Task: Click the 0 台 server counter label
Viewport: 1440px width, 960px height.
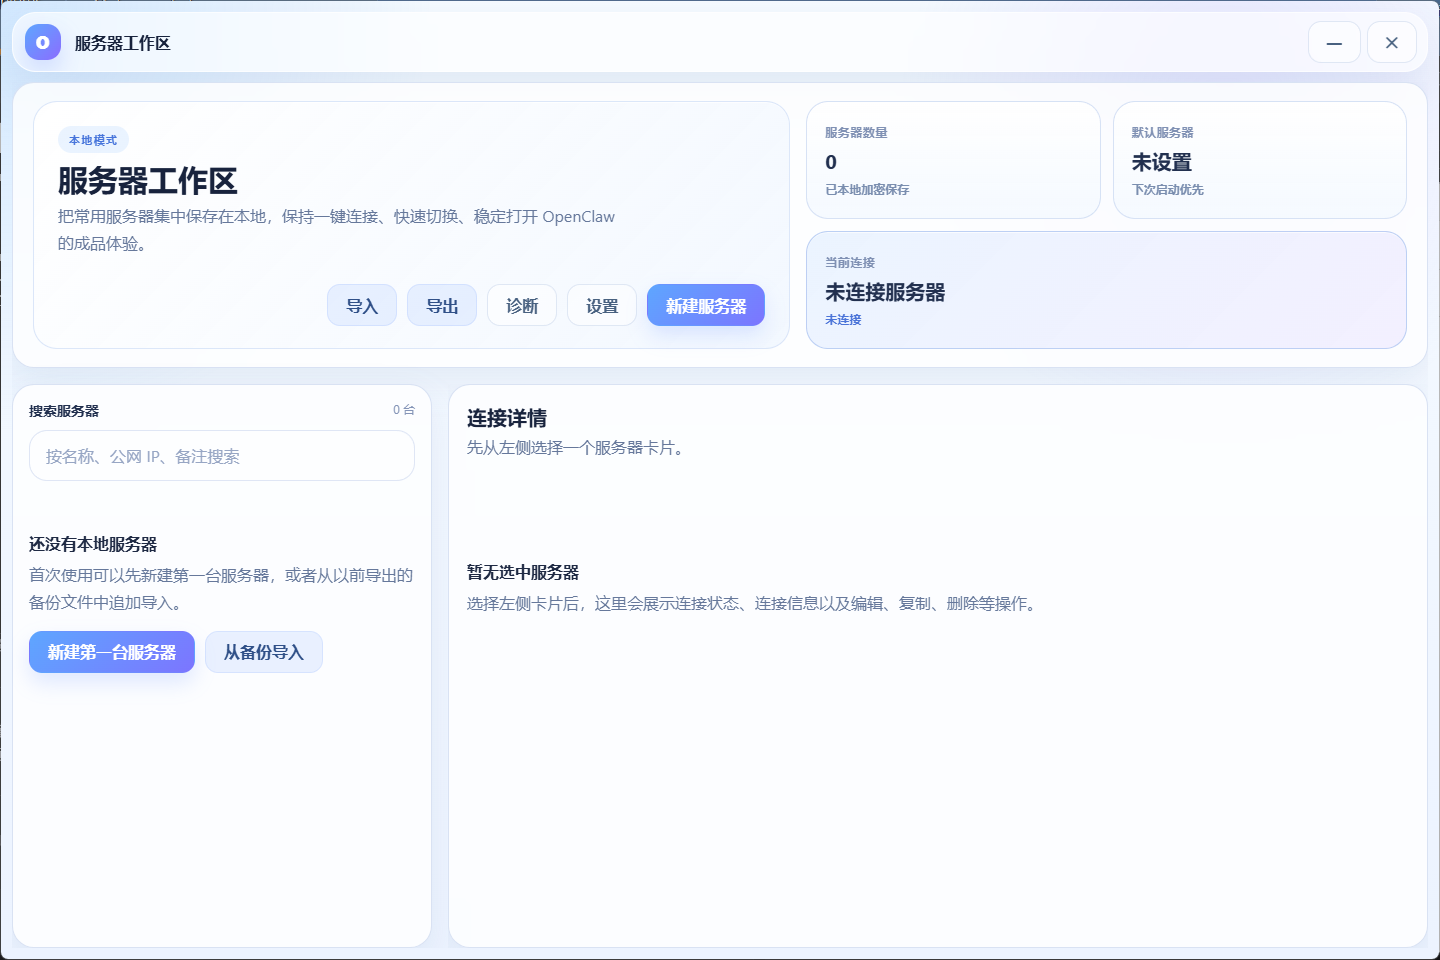Action: (x=403, y=410)
